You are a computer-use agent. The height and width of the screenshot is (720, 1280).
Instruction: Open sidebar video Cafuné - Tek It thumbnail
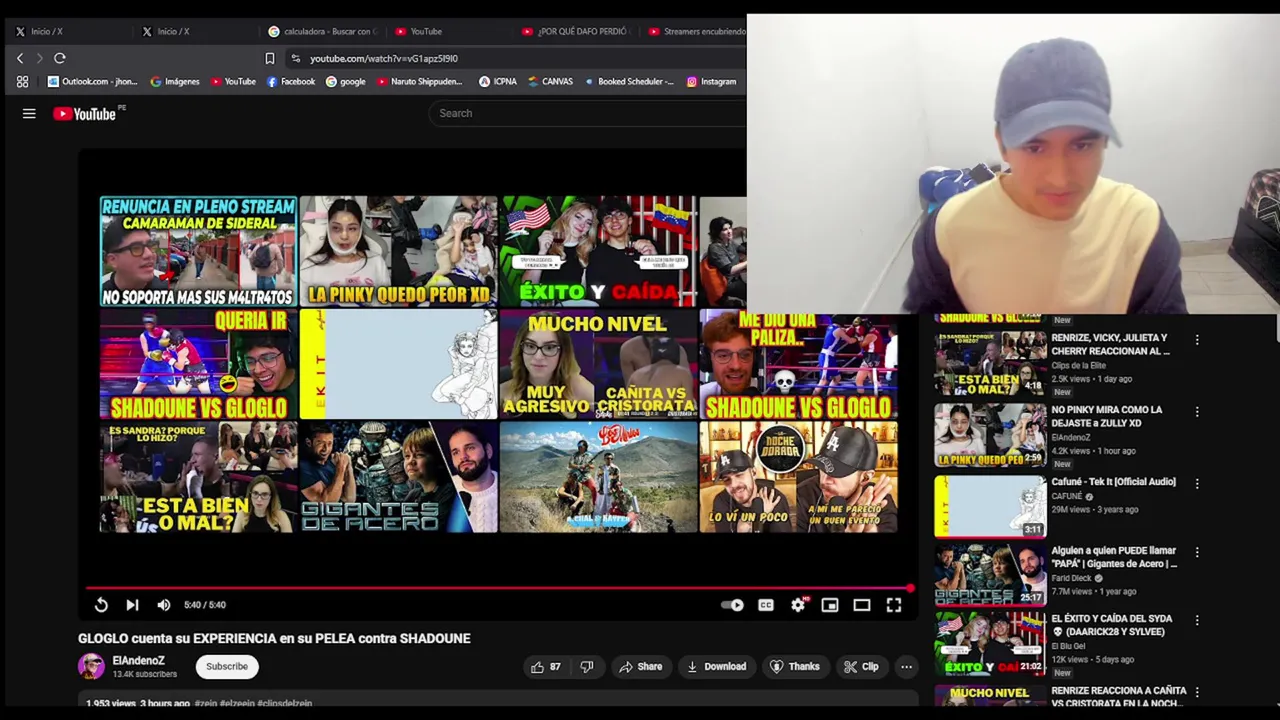990,506
